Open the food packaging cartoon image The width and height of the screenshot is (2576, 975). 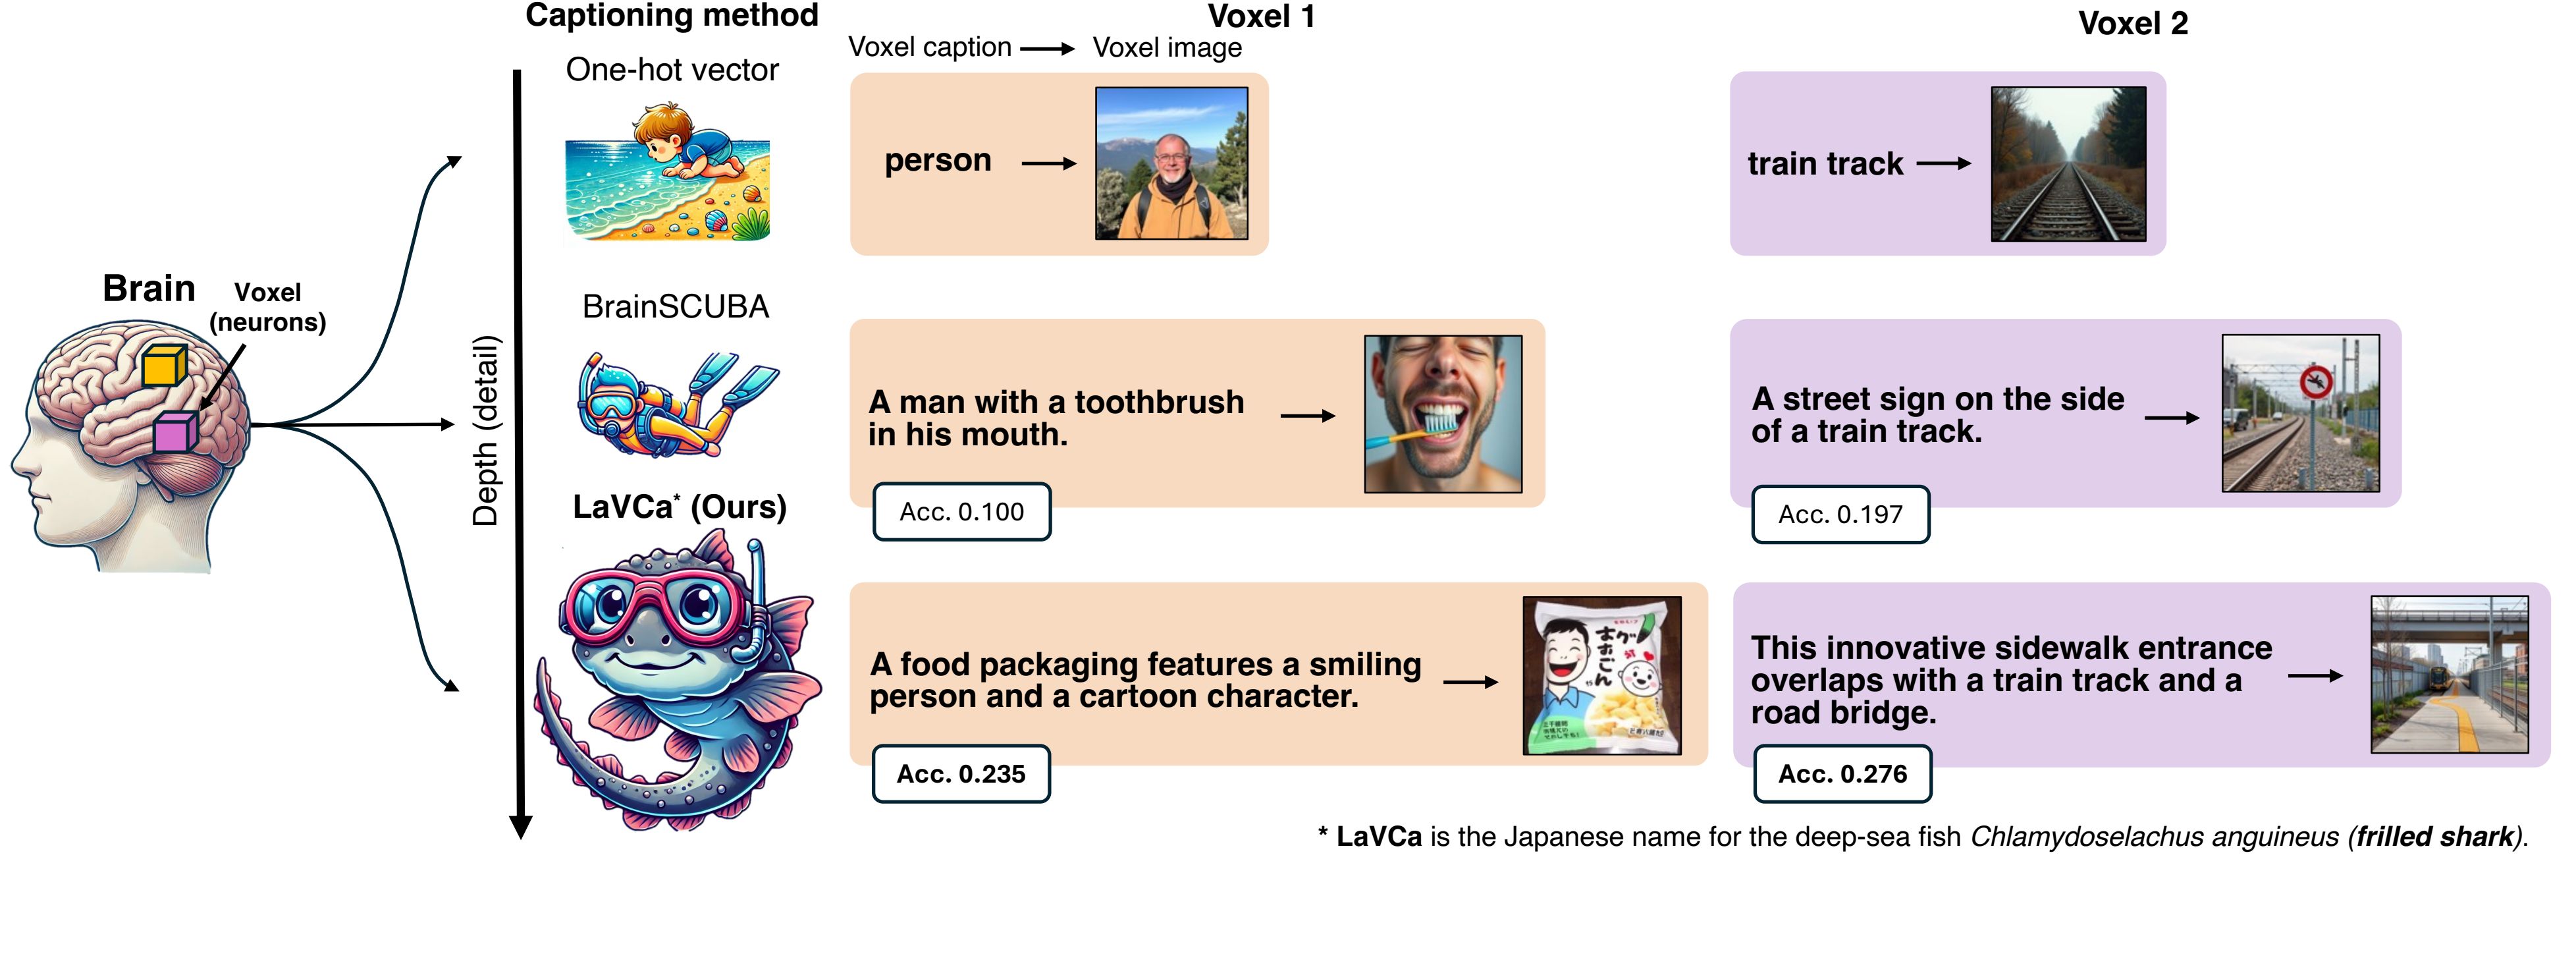(x=1602, y=676)
